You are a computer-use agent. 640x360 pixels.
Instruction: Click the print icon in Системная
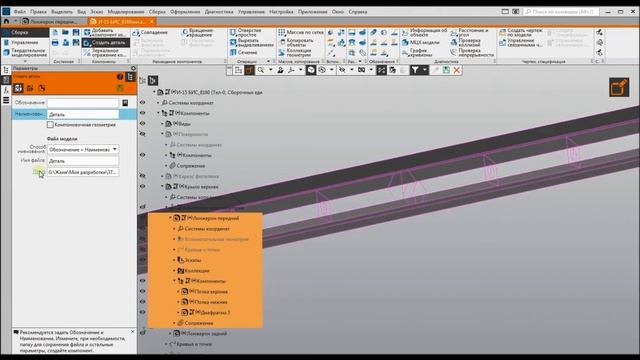click(55, 42)
